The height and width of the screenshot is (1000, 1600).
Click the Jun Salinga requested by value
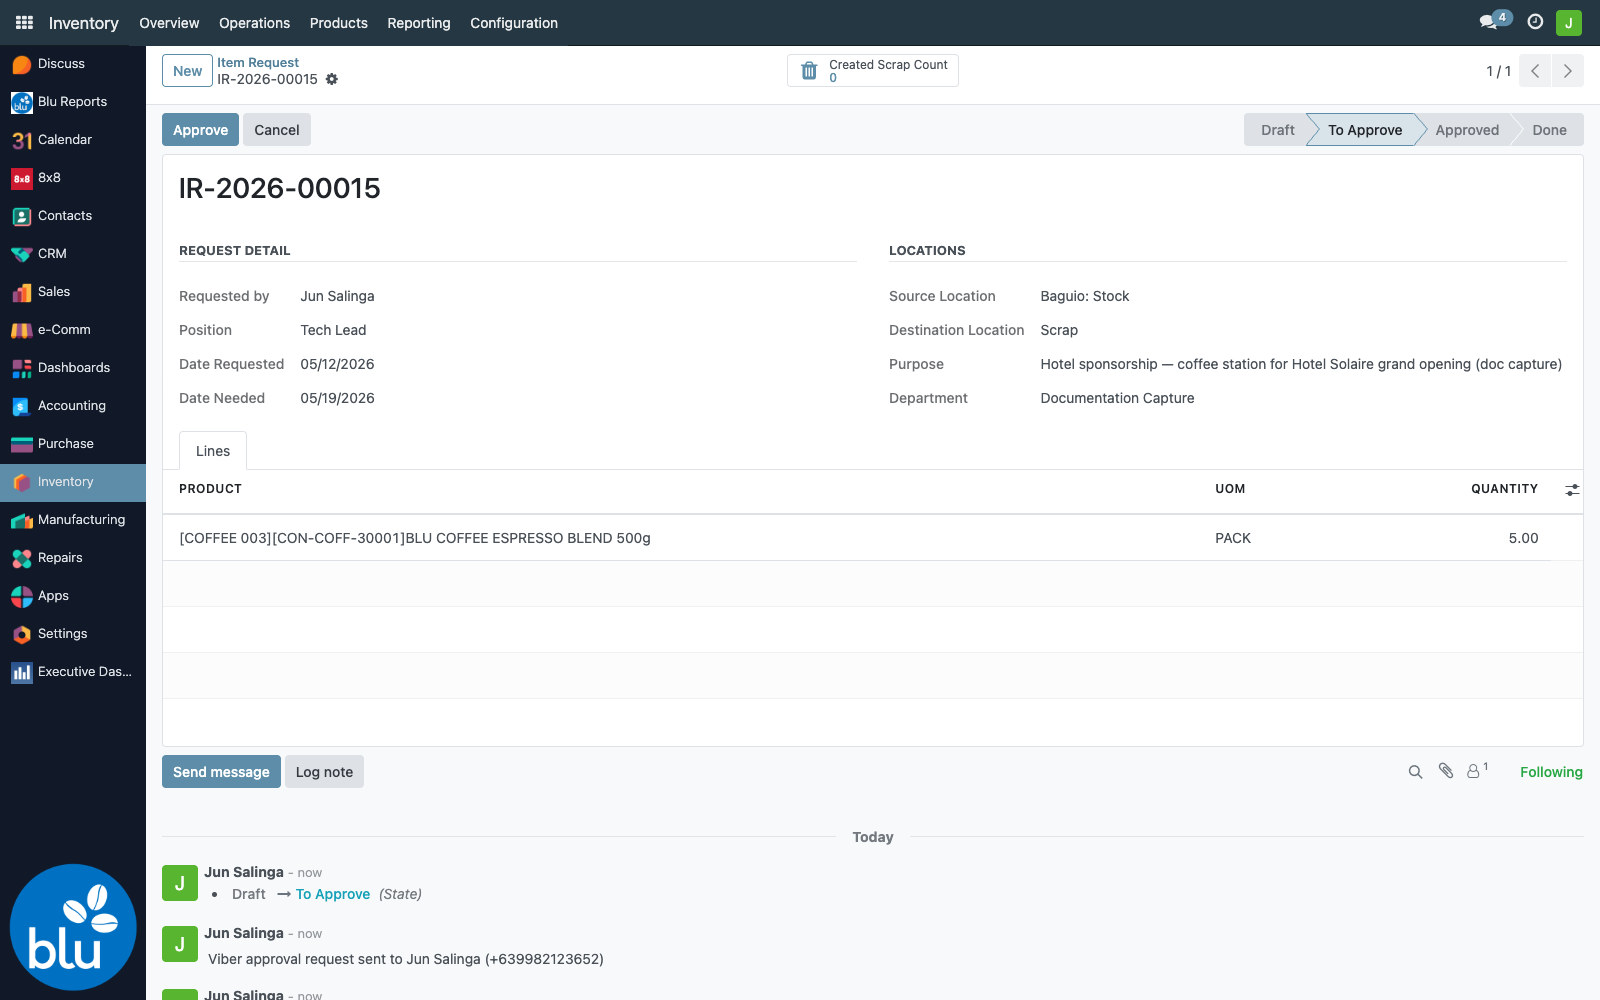click(337, 296)
